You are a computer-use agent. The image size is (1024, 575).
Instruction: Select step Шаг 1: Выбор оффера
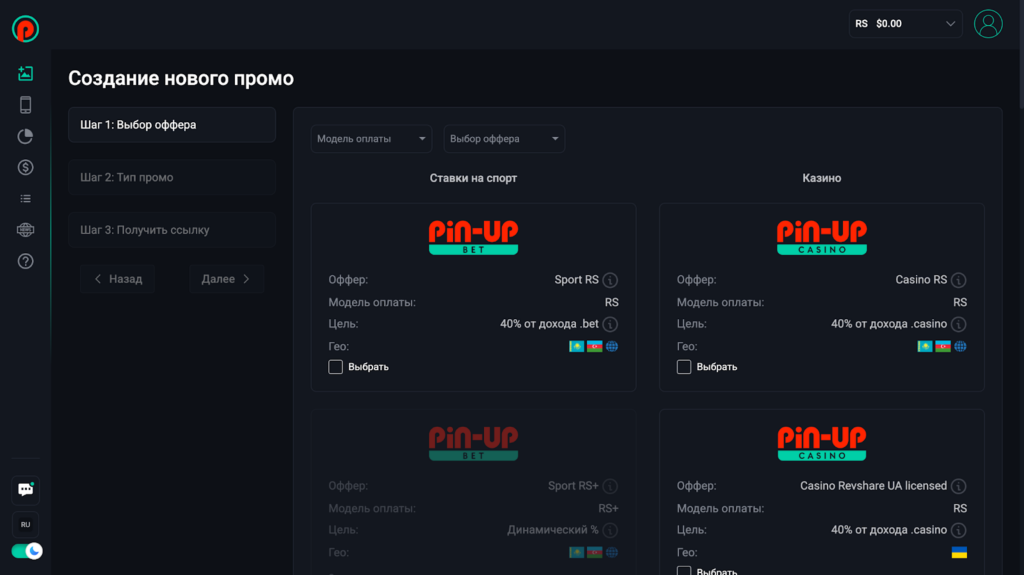coord(172,125)
